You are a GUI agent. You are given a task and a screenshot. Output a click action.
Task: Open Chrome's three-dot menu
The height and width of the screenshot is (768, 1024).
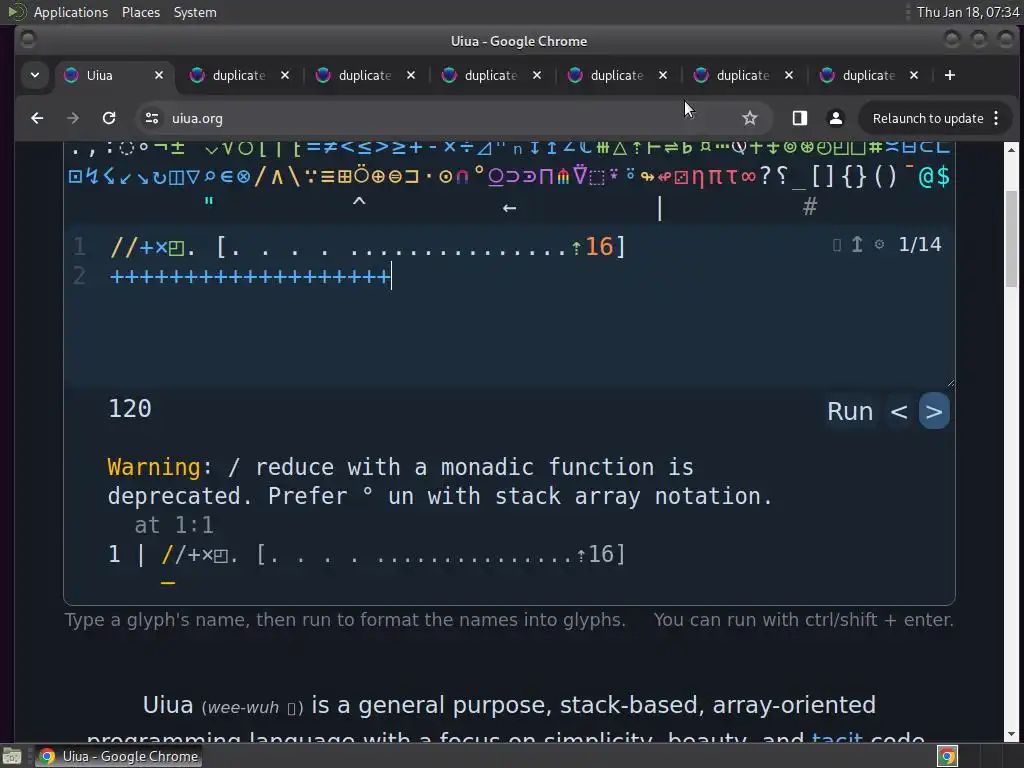(996, 118)
